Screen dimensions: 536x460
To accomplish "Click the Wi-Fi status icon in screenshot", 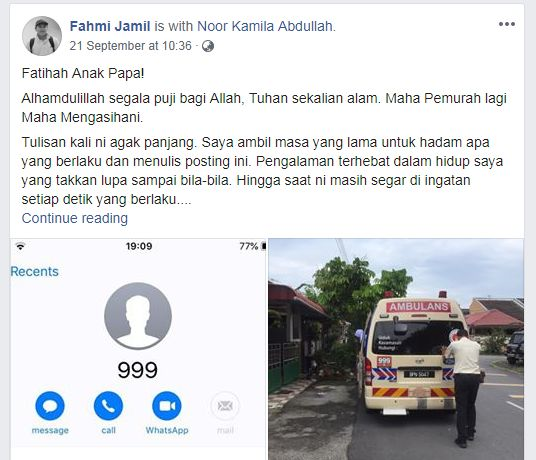I will click(21, 246).
